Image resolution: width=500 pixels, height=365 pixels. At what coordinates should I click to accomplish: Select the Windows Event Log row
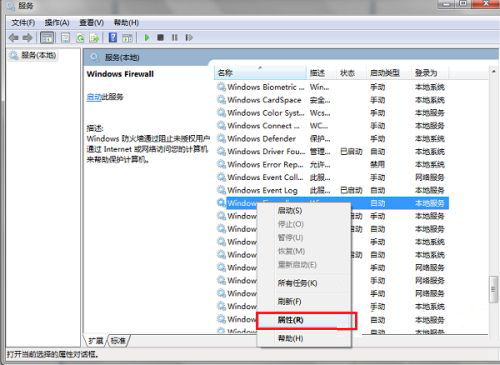coord(332,190)
